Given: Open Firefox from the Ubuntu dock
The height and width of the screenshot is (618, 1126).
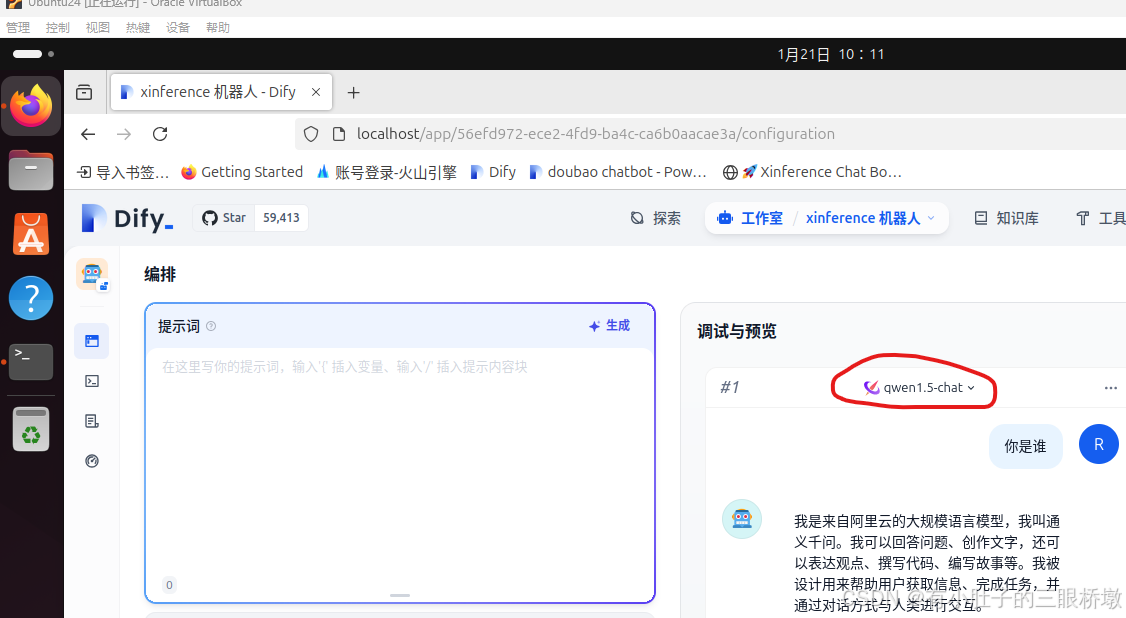Looking at the screenshot, I should point(31,106).
